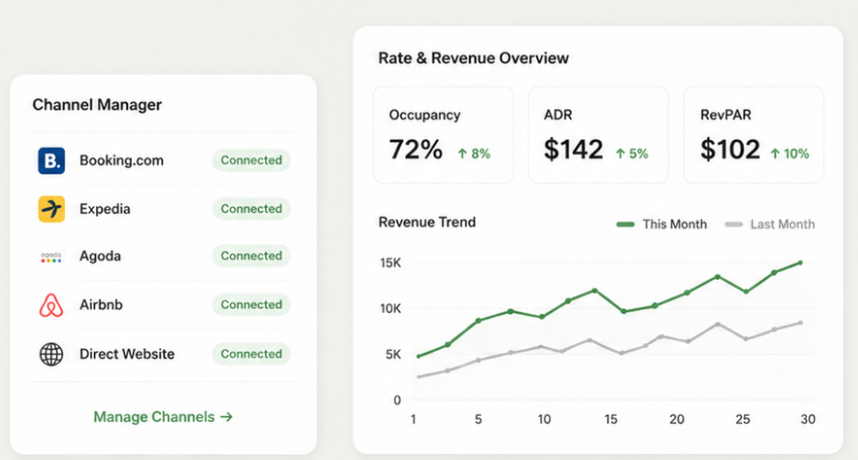Click the RevPAR up arrow indicator
The image size is (858, 460).
click(775, 154)
